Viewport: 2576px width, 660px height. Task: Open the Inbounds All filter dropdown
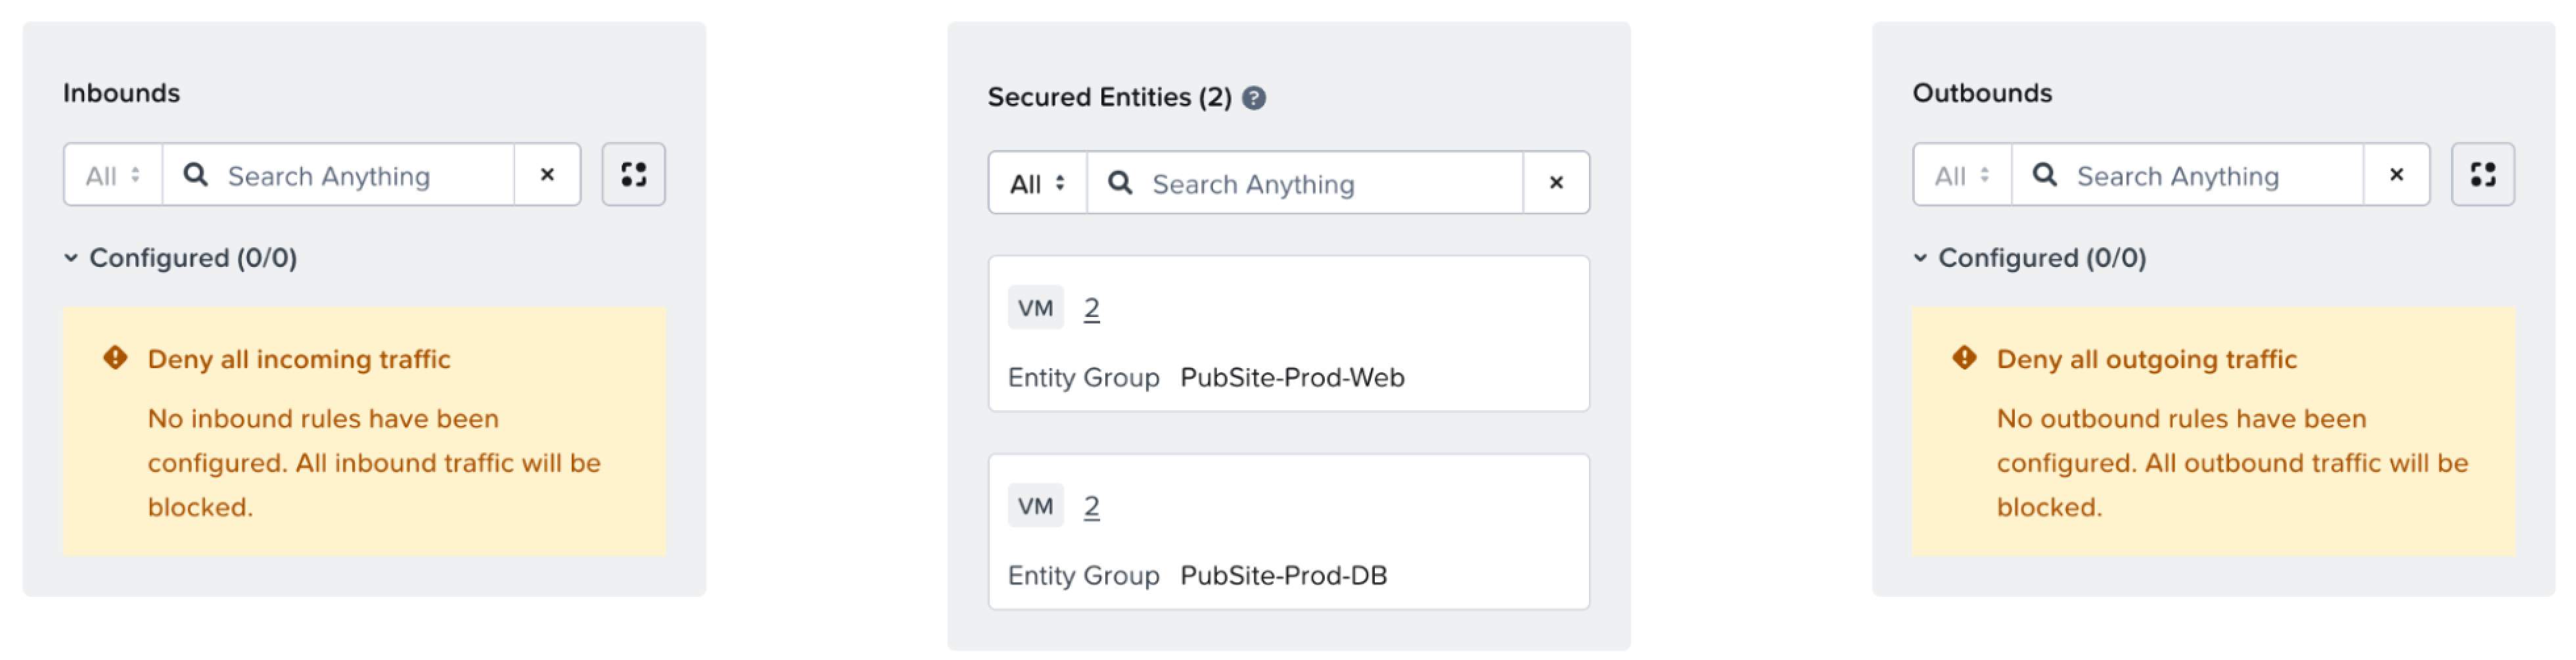(x=113, y=175)
